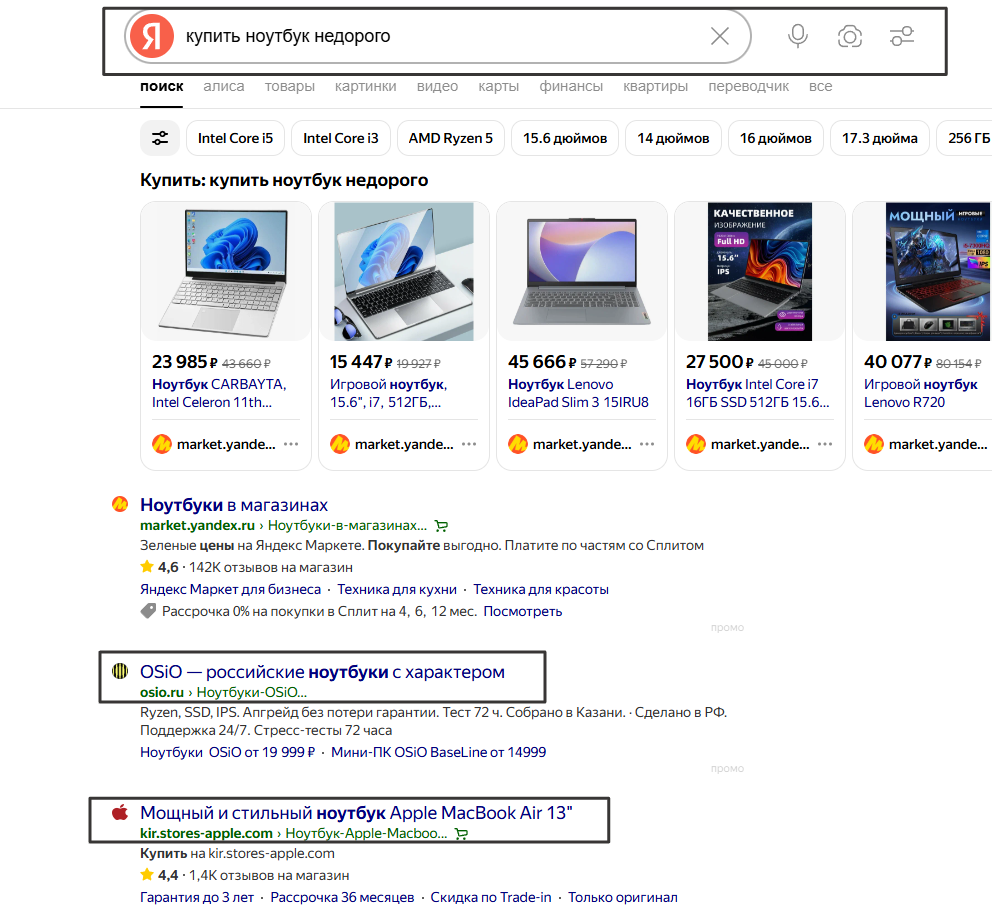Open more options for CARBAYTA laptop card
992x910 pixels.
tap(291, 444)
